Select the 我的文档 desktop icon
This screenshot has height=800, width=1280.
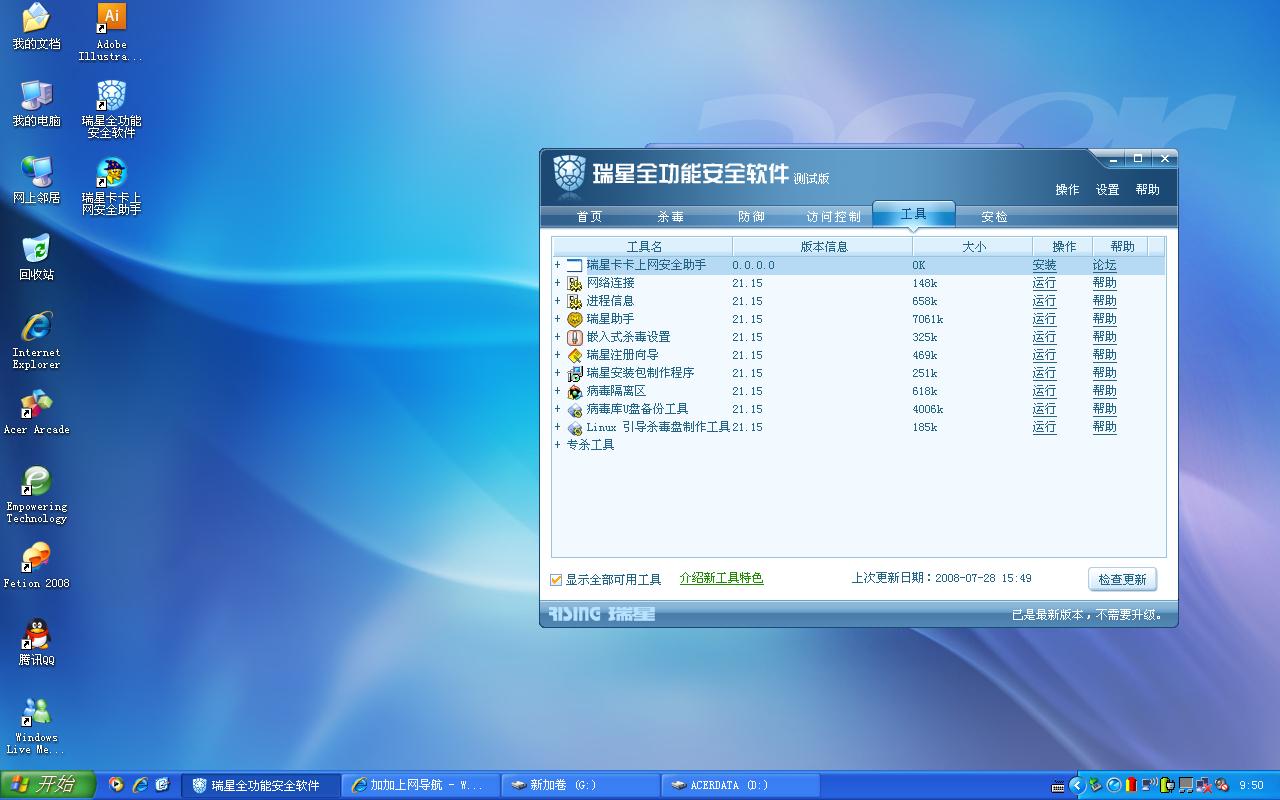tap(36, 27)
